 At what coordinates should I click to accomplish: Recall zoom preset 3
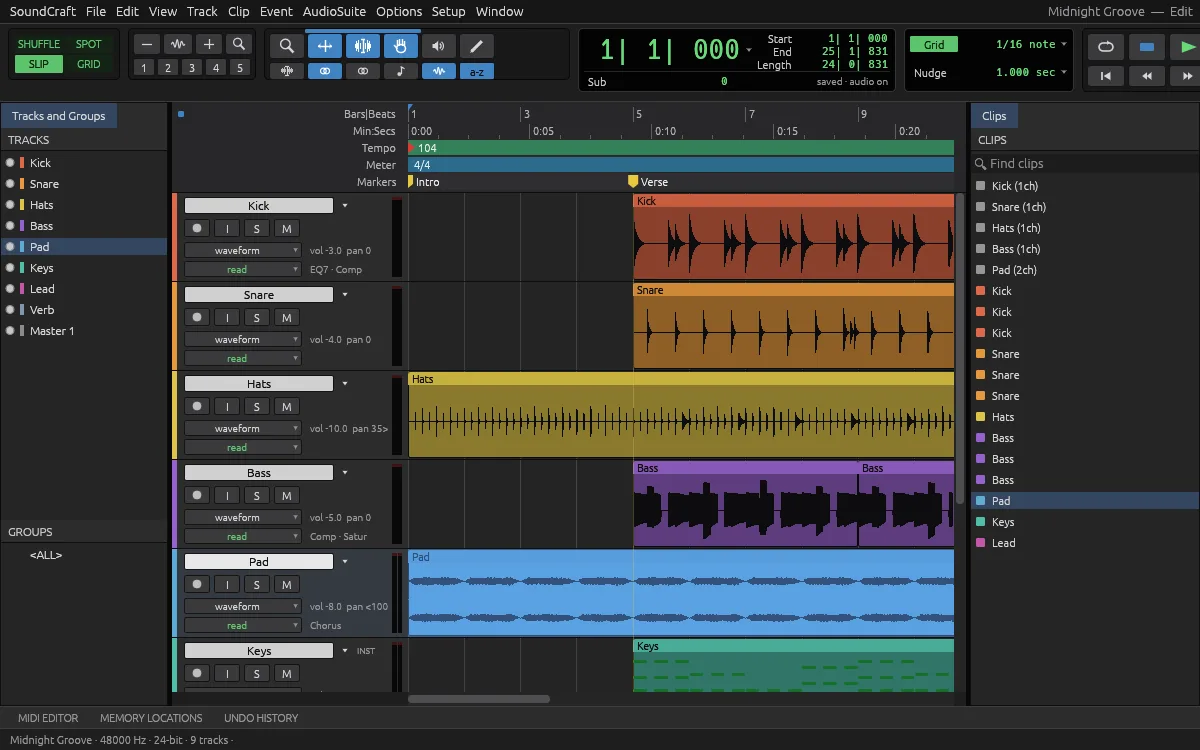tap(192, 68)
